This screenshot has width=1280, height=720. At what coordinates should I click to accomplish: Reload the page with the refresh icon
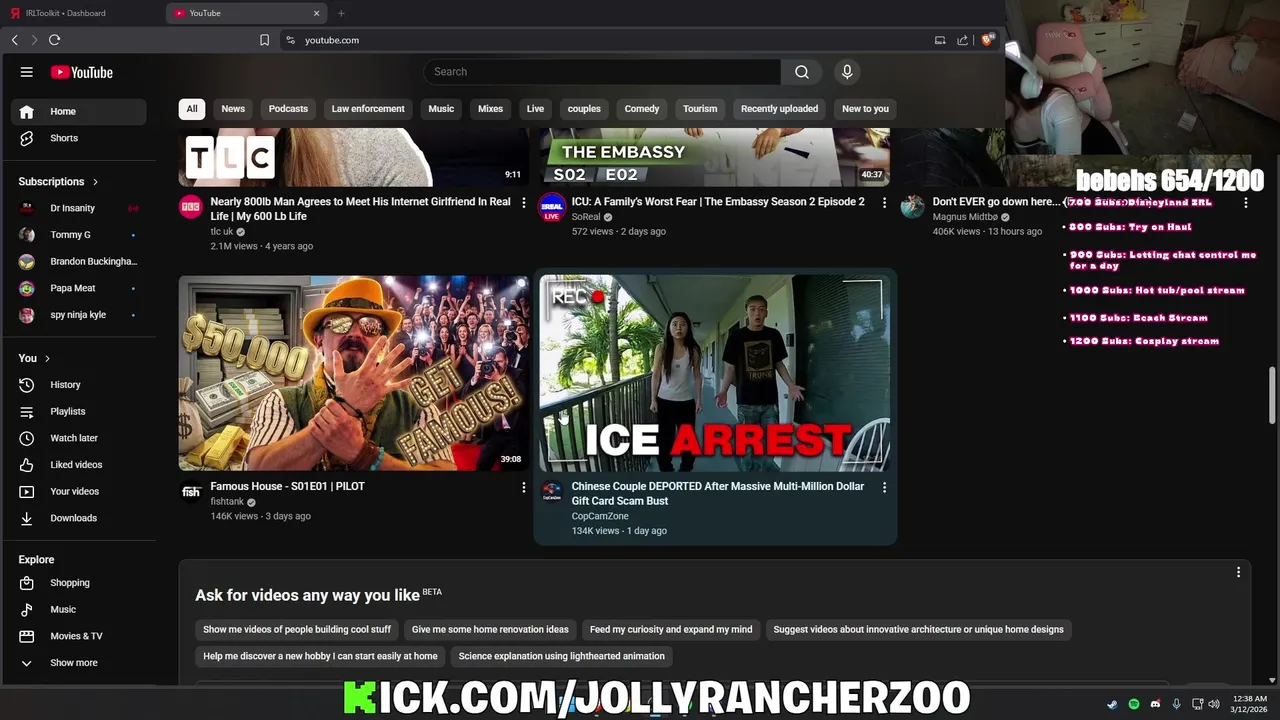coord(54,40)
